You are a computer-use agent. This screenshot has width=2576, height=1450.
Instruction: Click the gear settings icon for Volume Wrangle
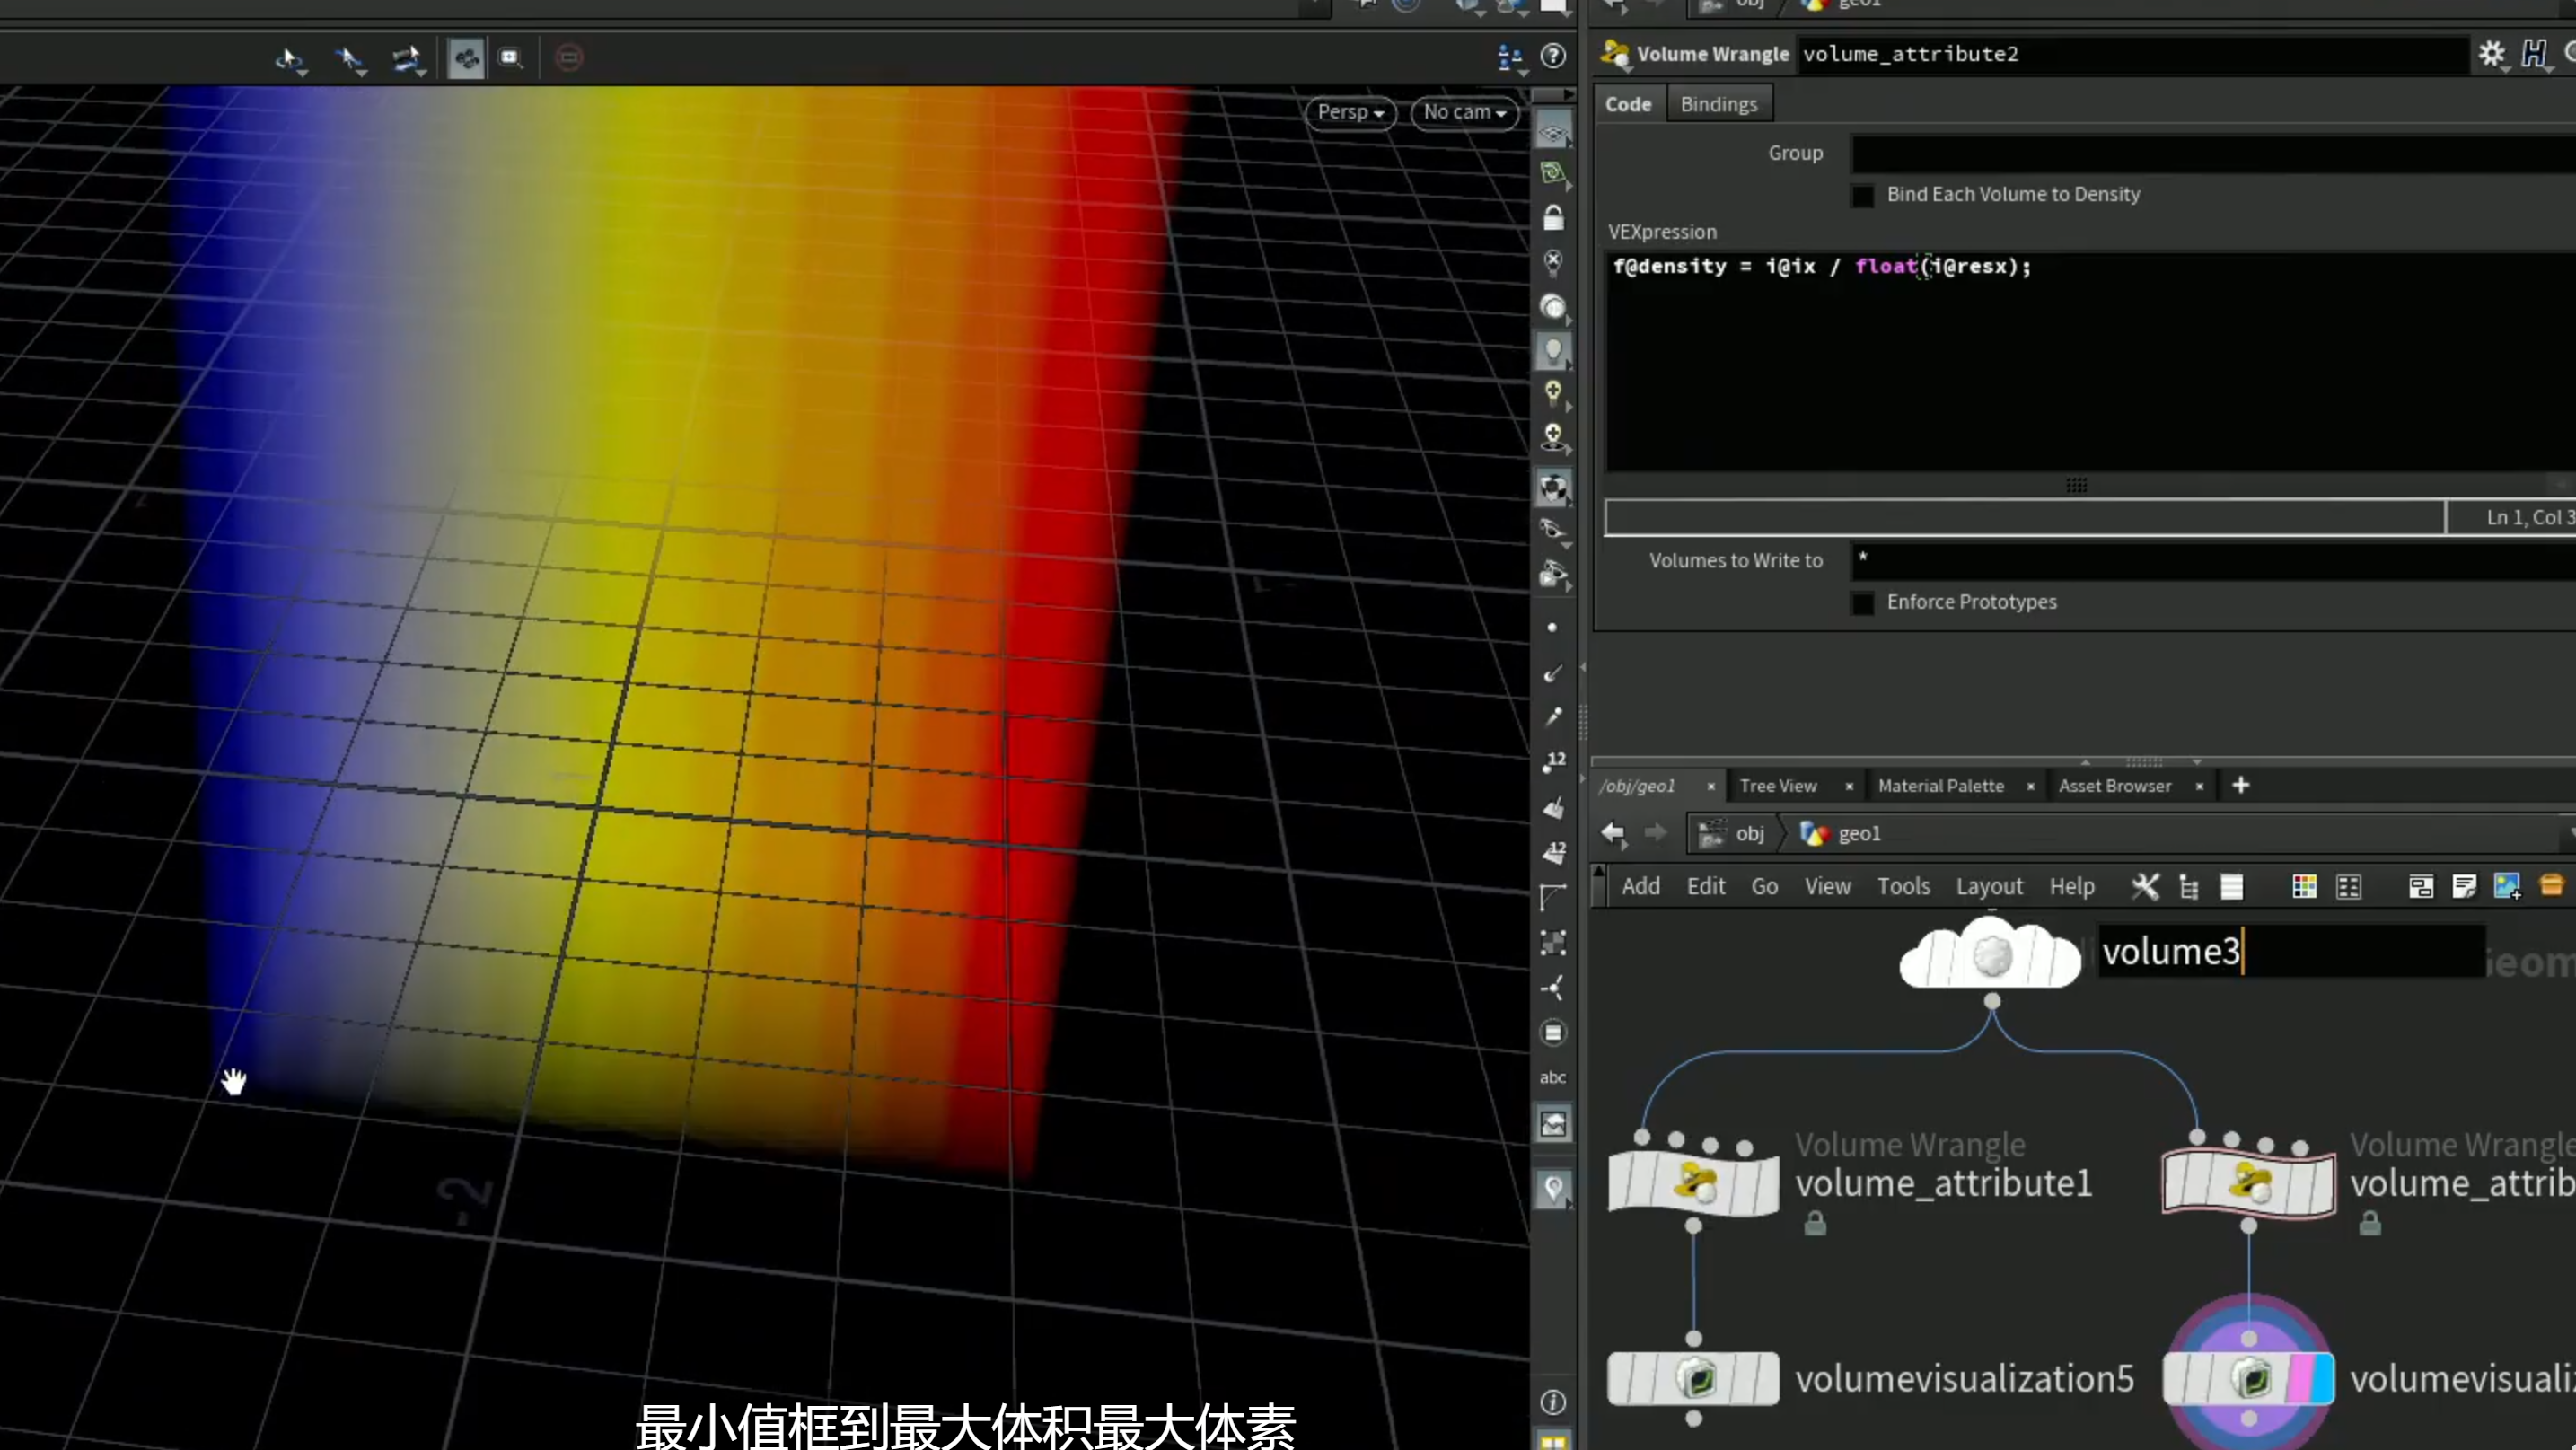tap(2491, 54)
